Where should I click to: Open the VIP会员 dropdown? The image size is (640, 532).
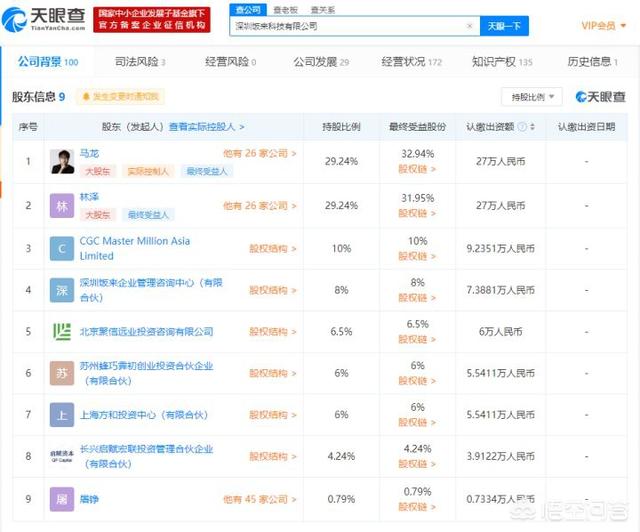pos(604,26)
